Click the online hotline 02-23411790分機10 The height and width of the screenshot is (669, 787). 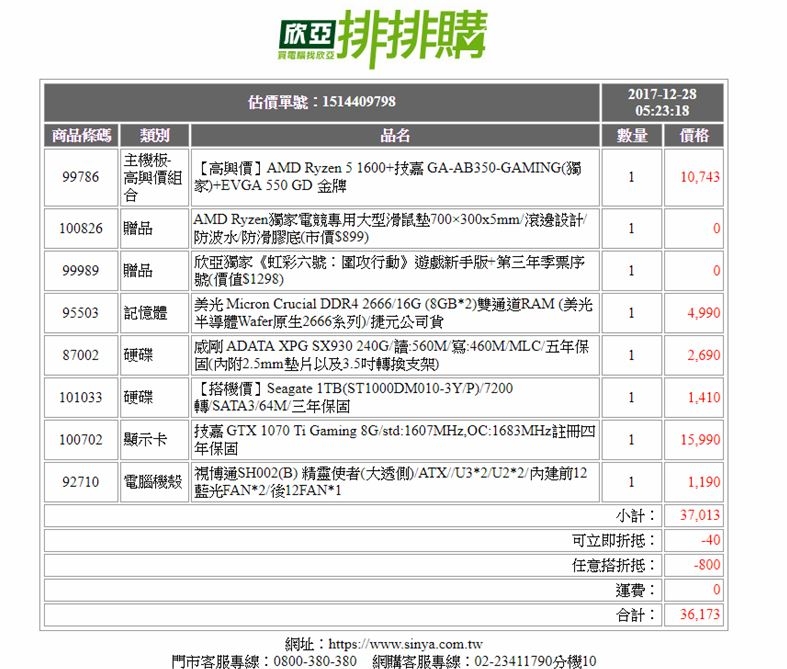536,661
